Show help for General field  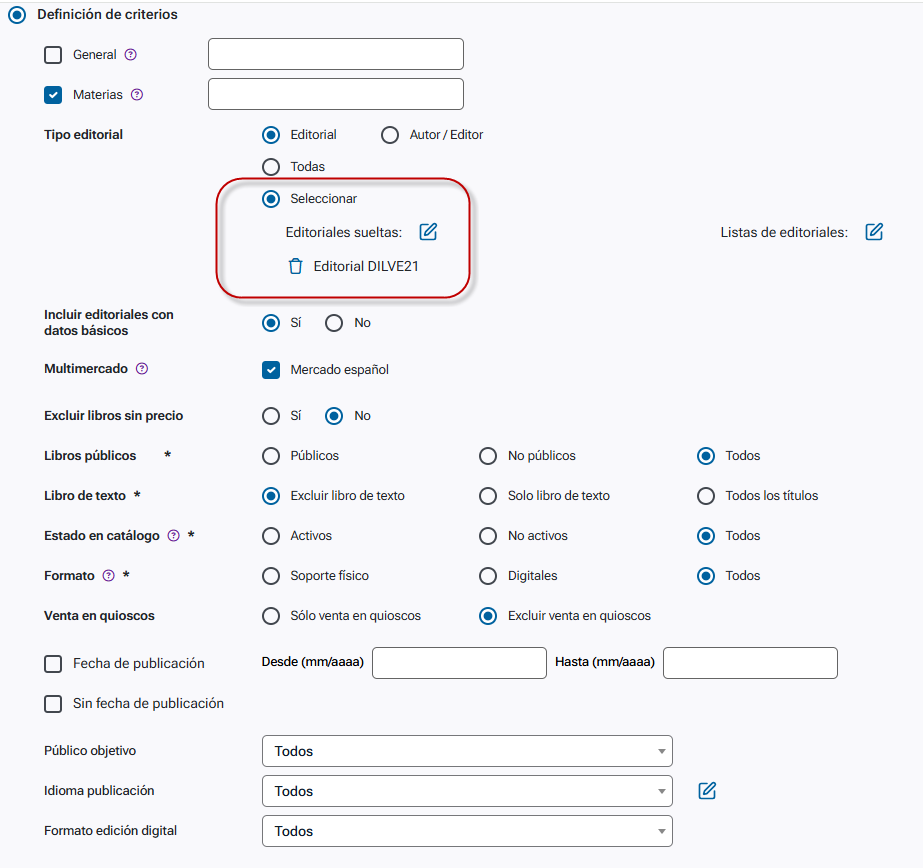point(131,55)
